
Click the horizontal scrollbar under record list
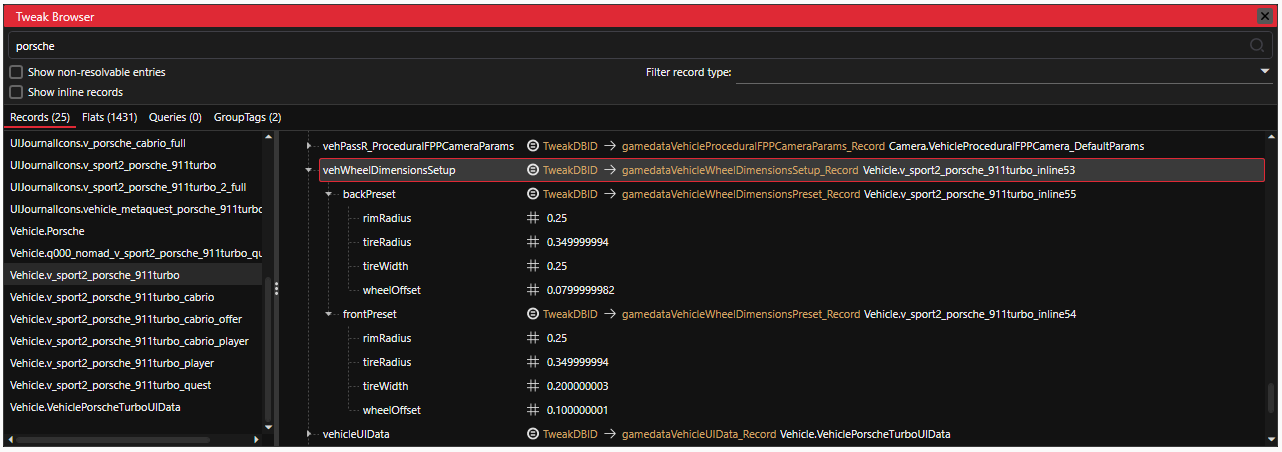click(x=130, y=439)
